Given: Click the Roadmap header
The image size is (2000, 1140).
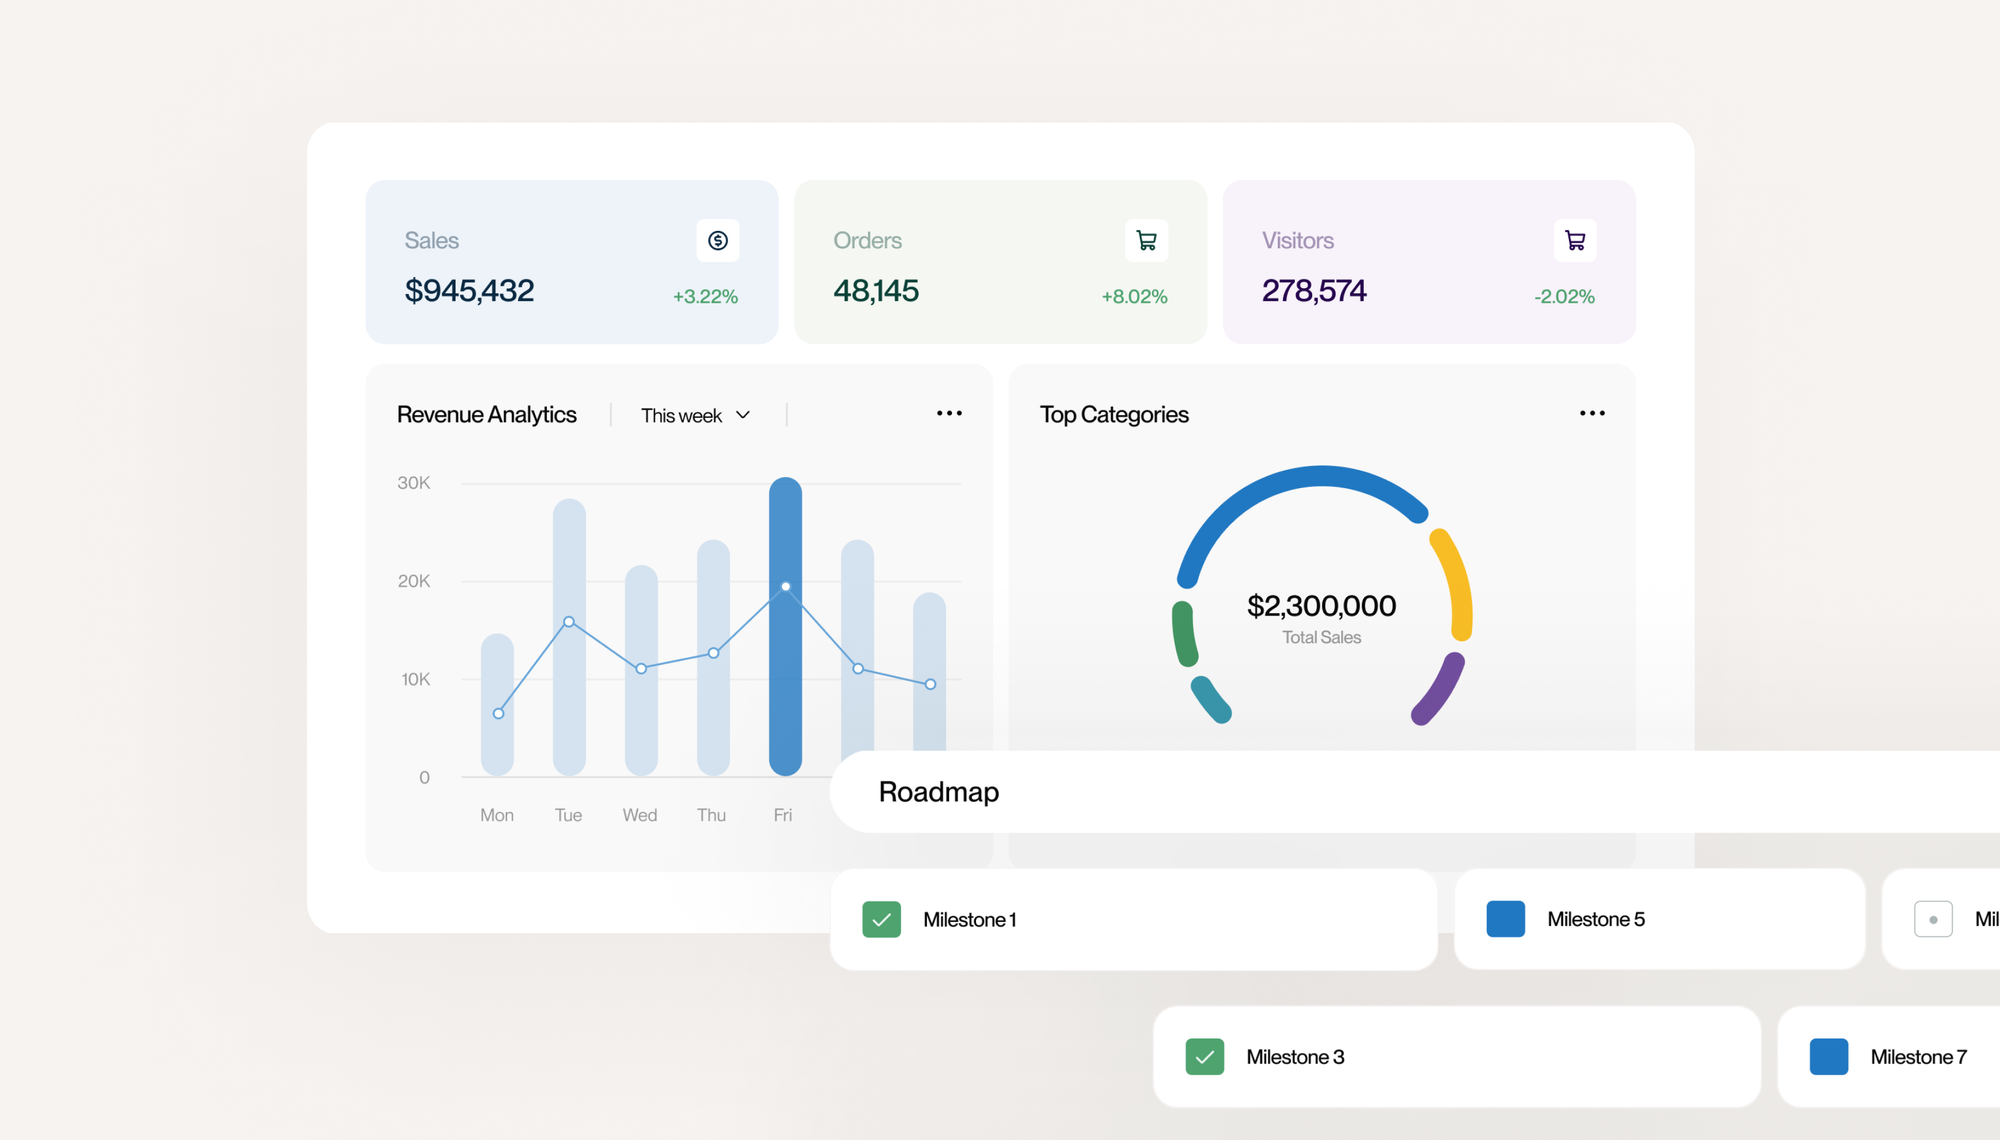Looking at the screenshot, I should point(939,792).
